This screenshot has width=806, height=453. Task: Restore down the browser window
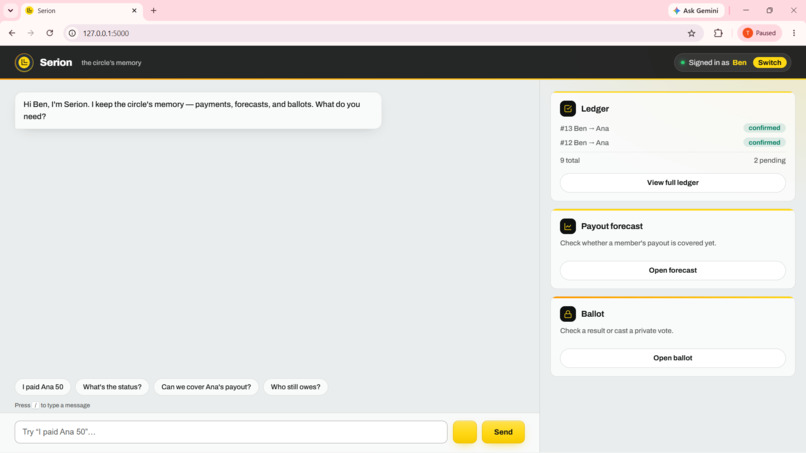(x=770, y=10)
